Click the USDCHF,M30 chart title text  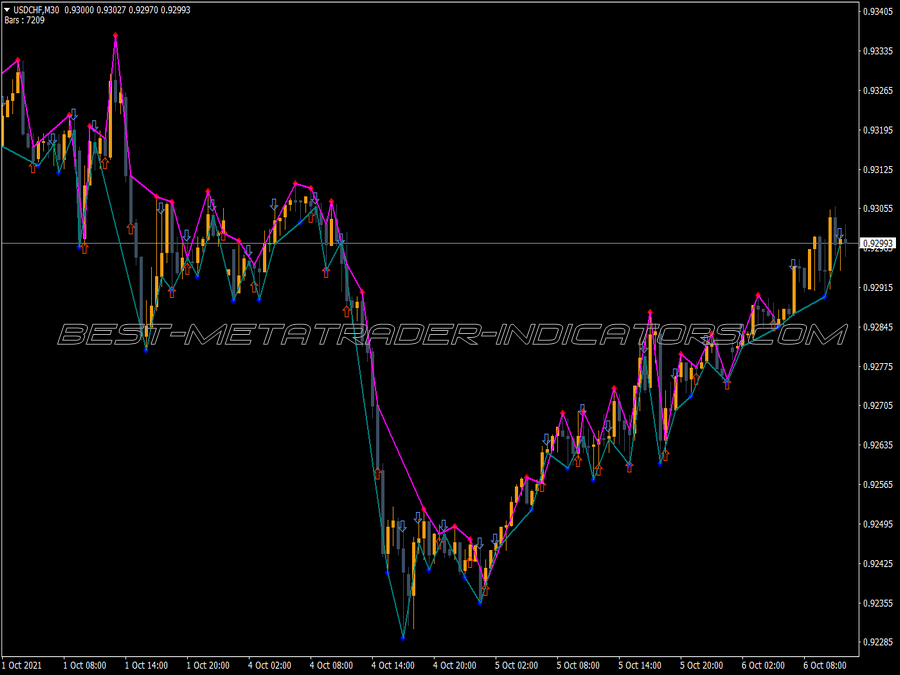click(36, 10)
